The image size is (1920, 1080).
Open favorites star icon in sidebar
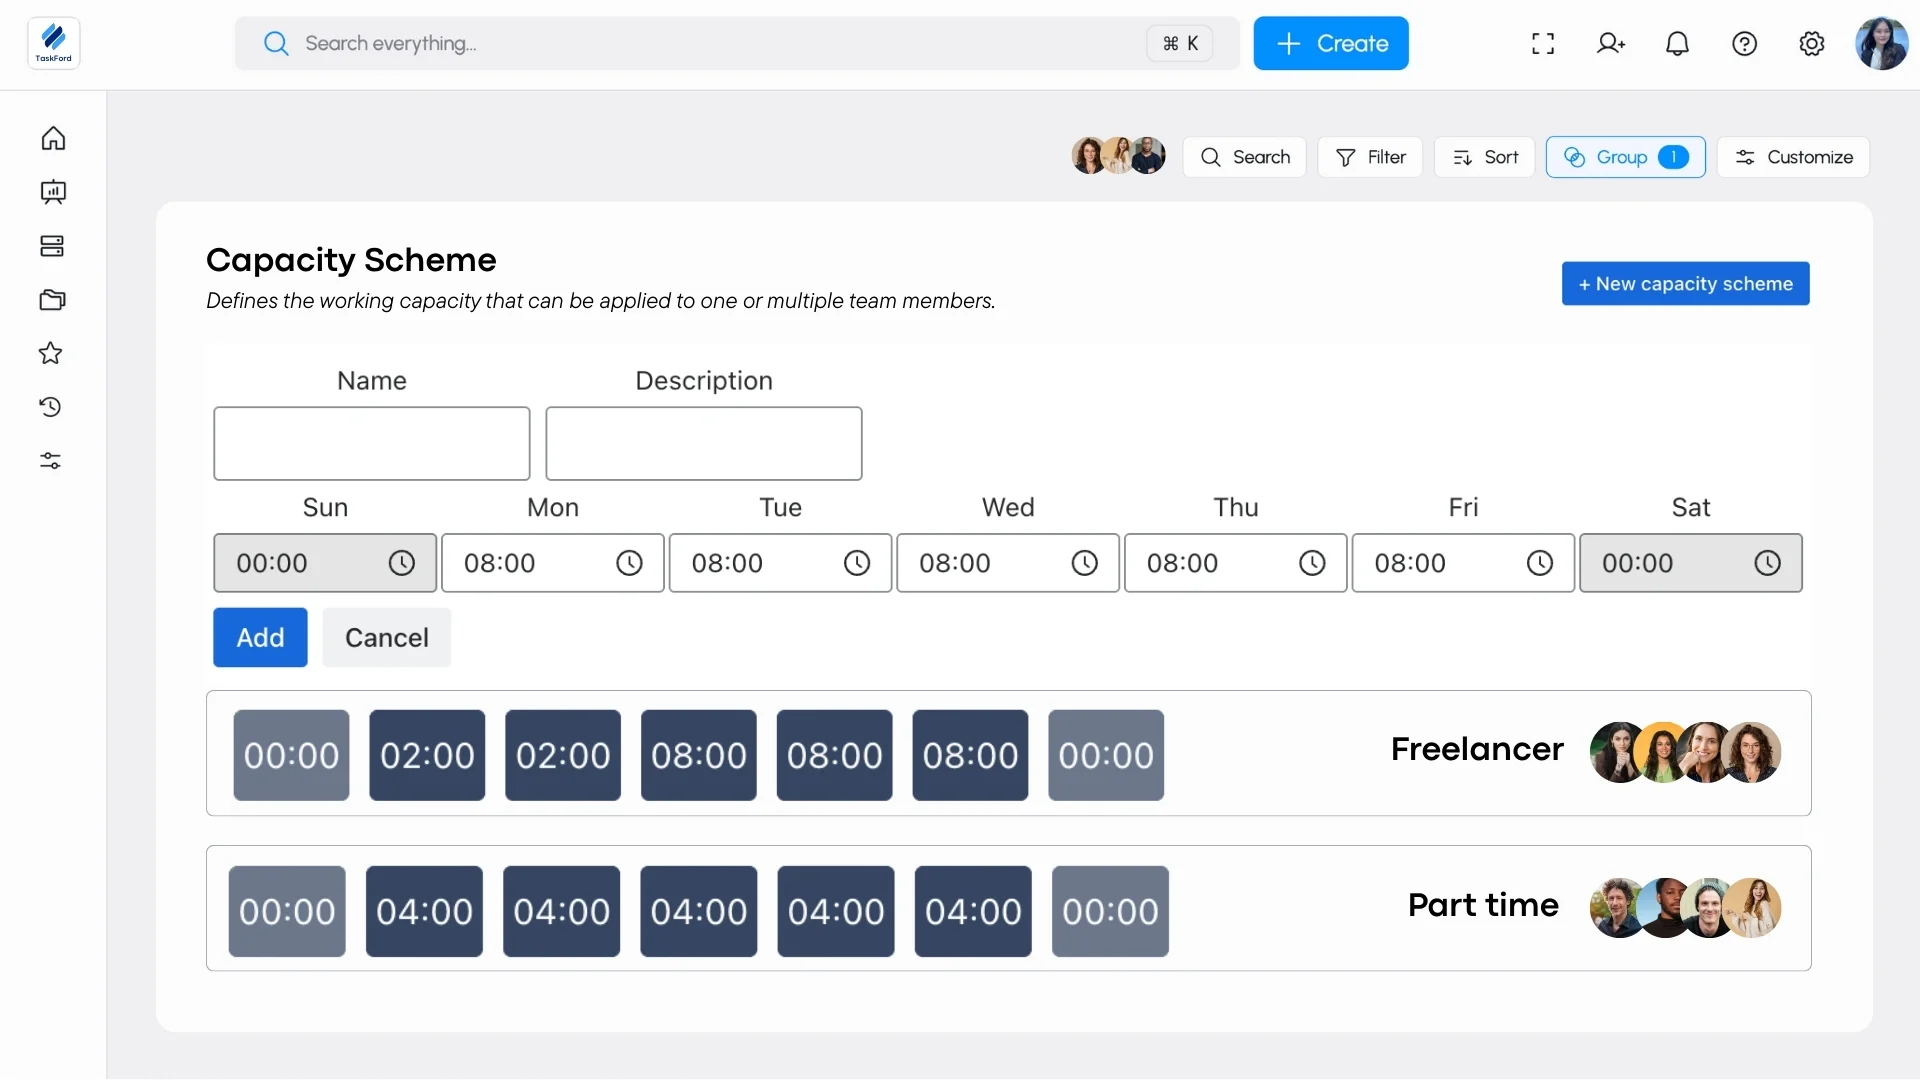[51, 353]
